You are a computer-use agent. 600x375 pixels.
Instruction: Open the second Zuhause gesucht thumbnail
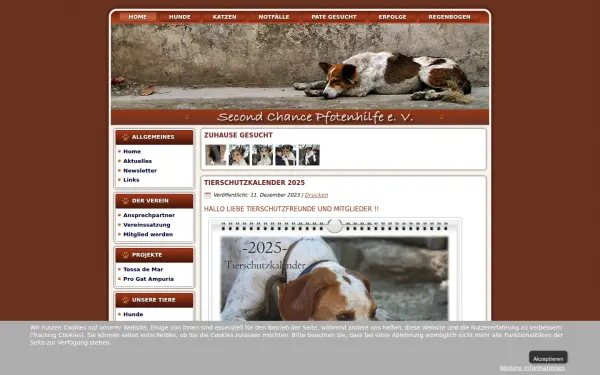click(239, 155)
